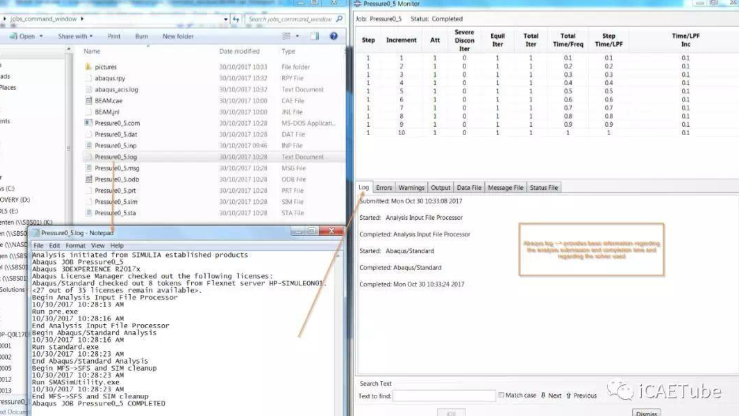Viewport: 739px width, 416px height.
Task: Expand the jobs_command_window breadcrumb arrow
Action: point(82,19)
